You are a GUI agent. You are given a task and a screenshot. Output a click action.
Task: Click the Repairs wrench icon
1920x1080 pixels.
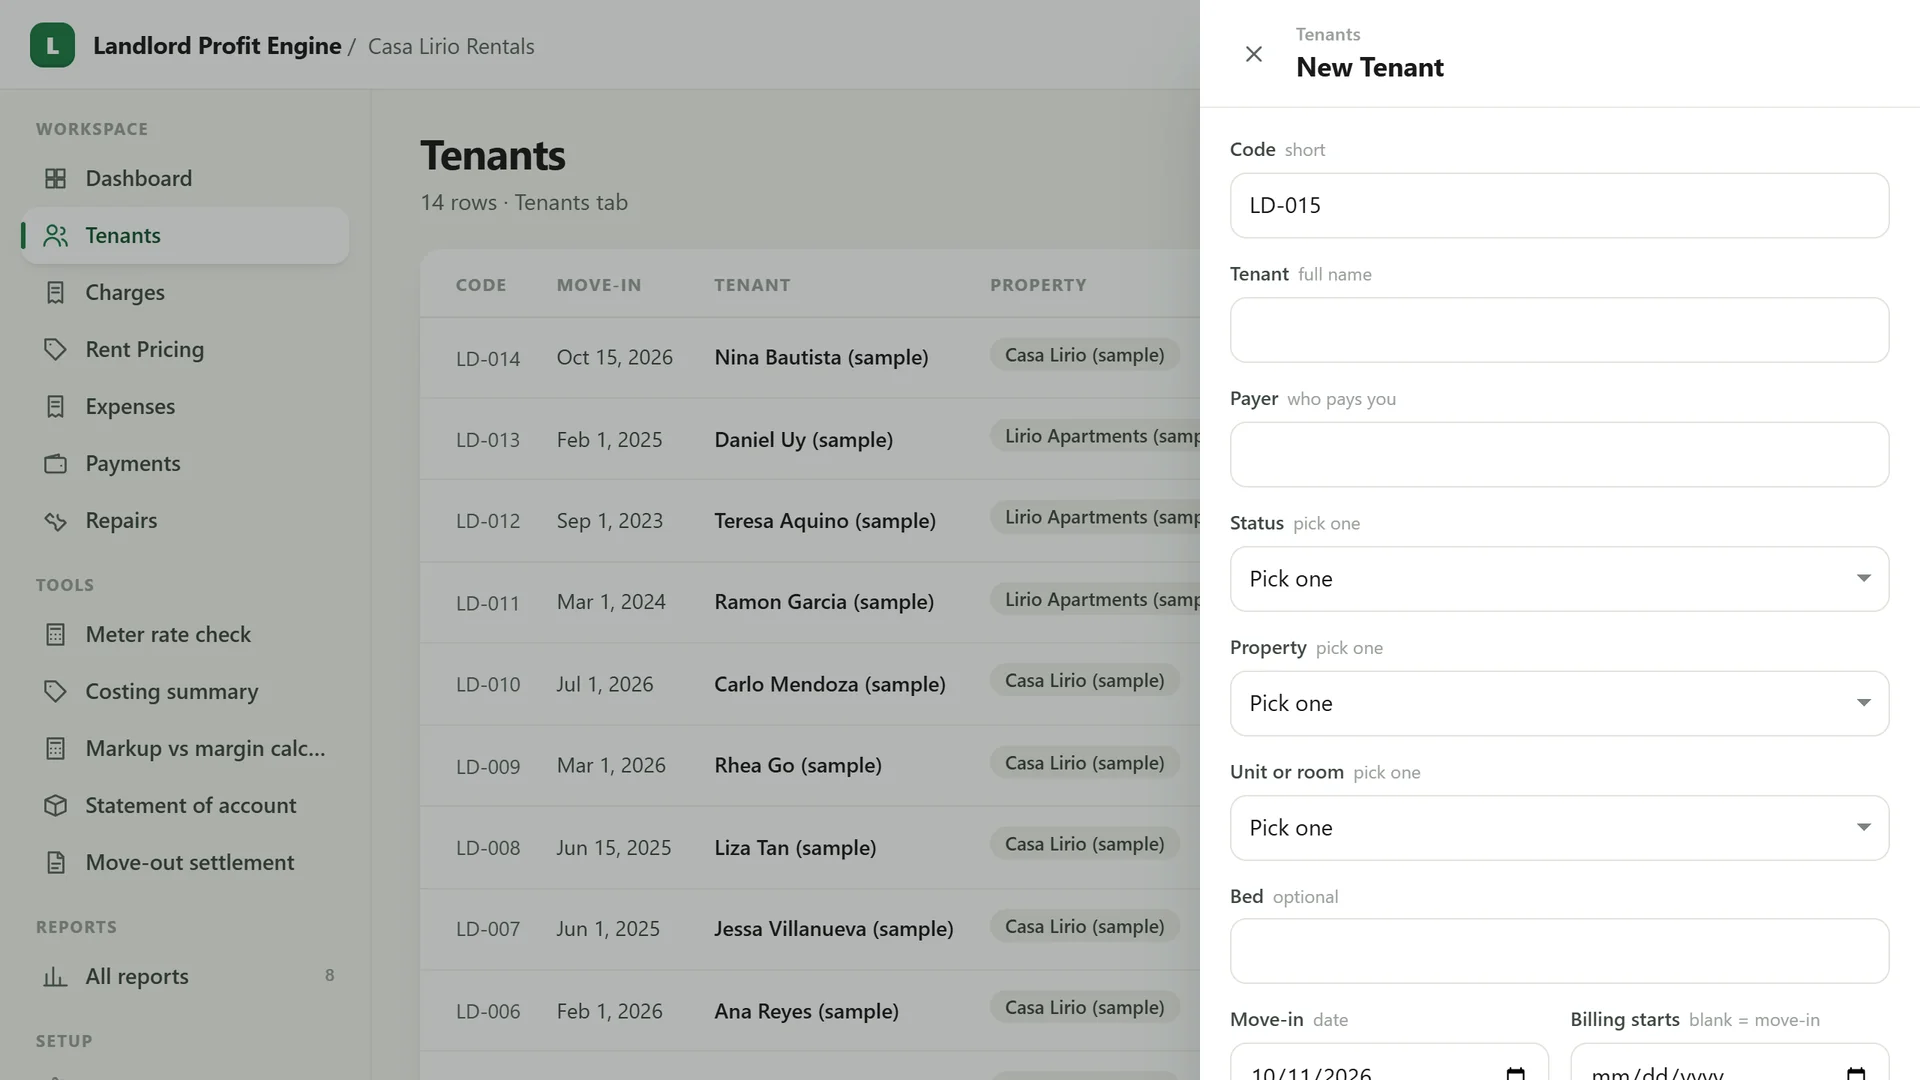click(x=56, y=520)
